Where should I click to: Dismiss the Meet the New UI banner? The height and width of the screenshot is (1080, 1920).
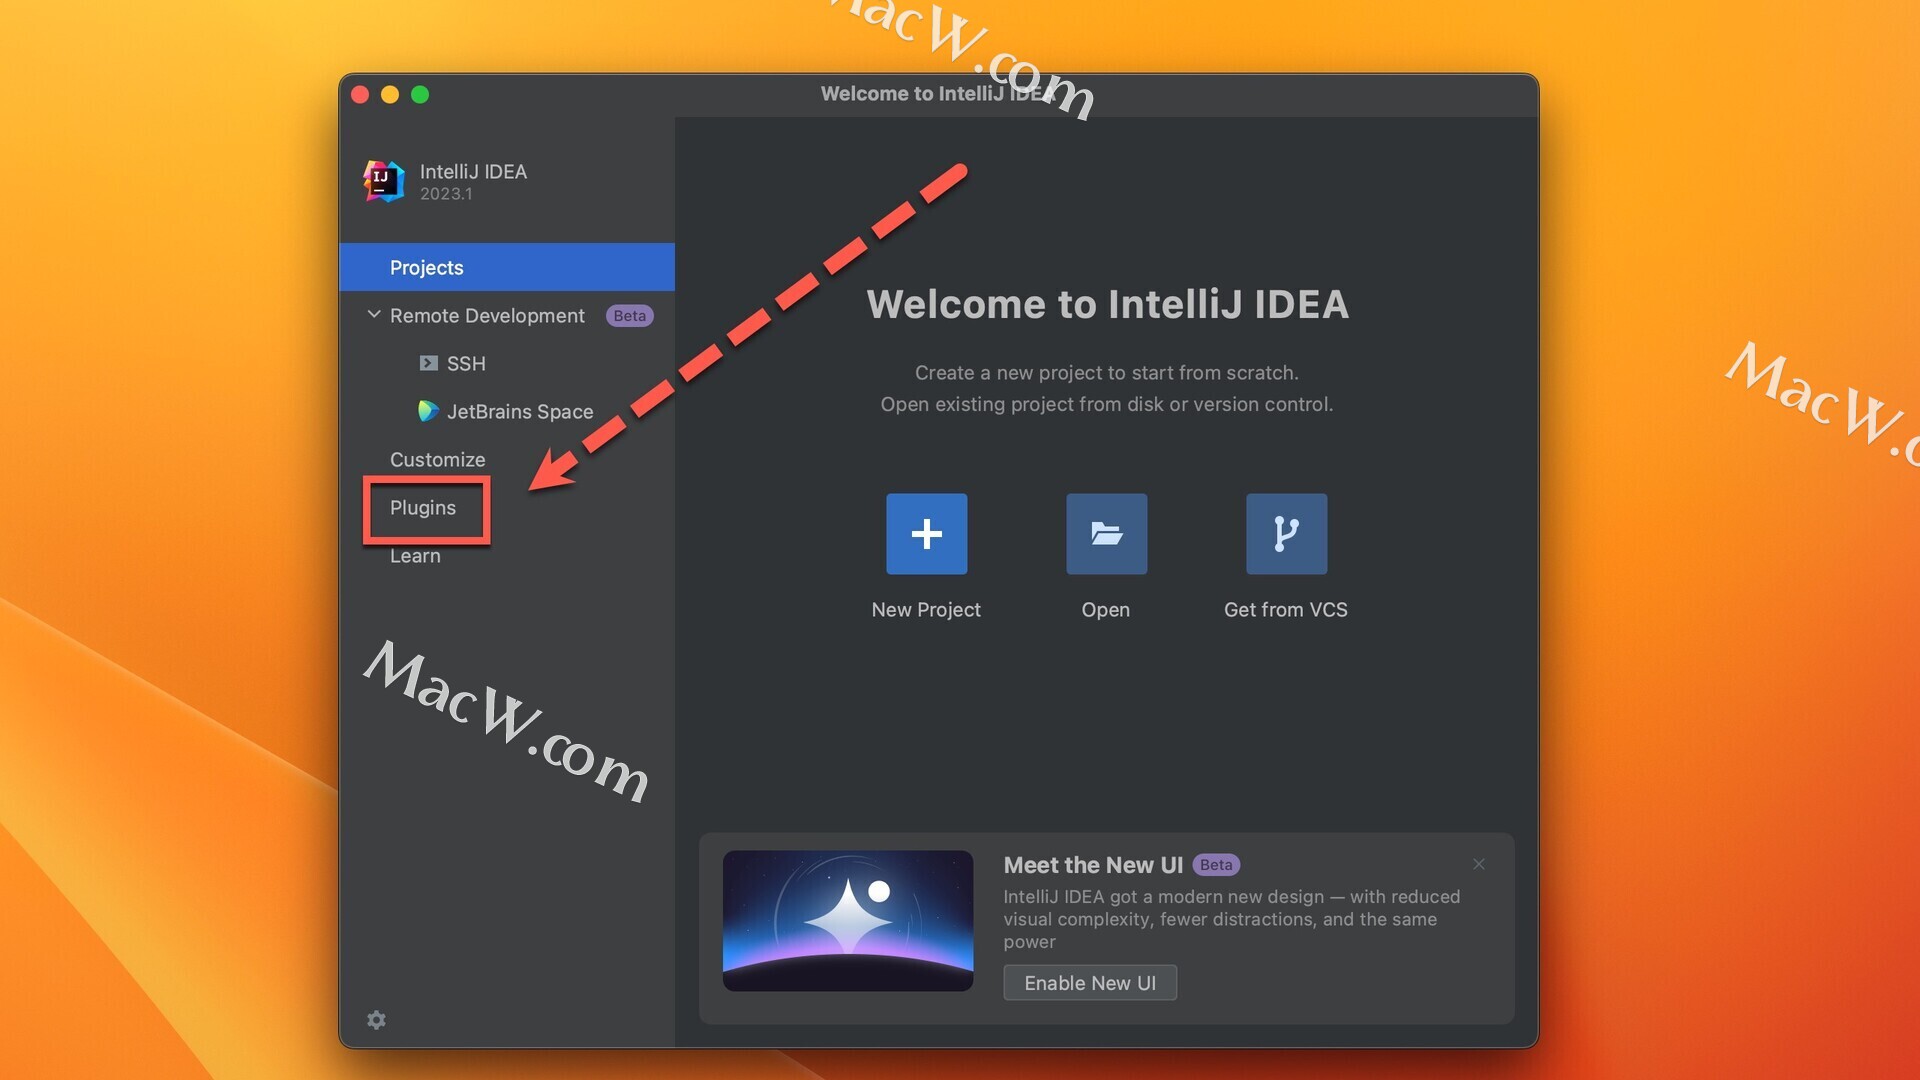click(1478, 864)
